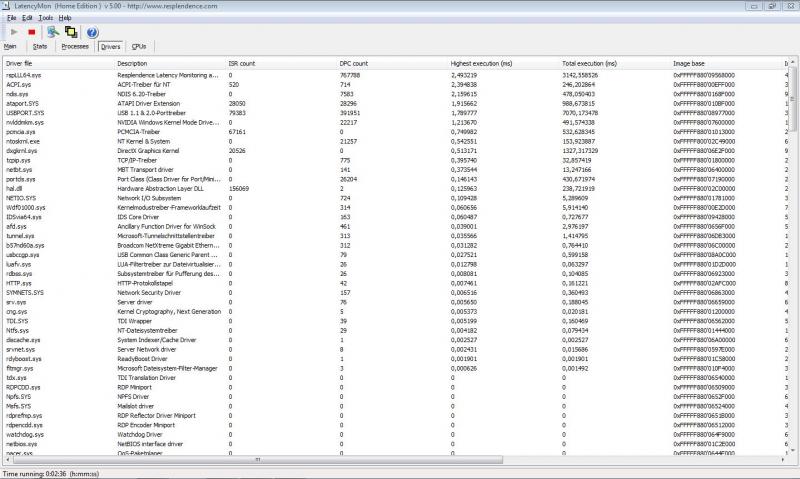Switch to the Main tab
Viewport: 800px width, 479px height.
click(10, 46)
